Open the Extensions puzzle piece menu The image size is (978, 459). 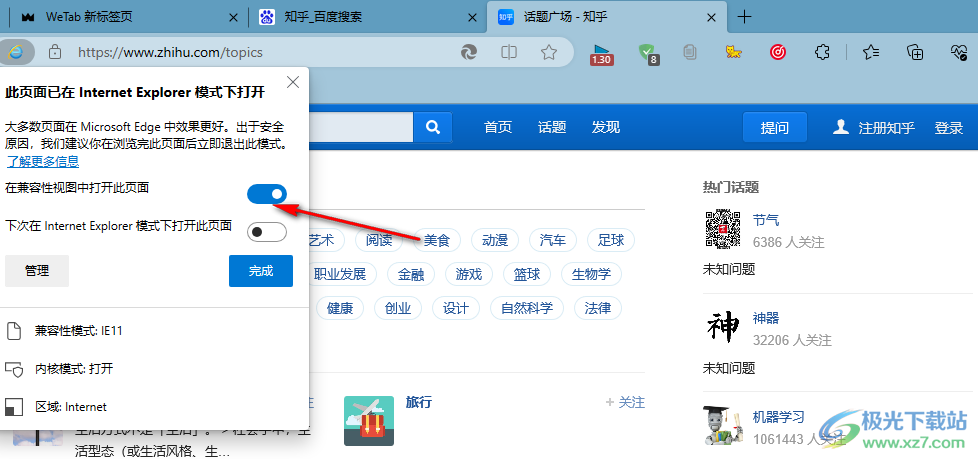coord(823,52)
